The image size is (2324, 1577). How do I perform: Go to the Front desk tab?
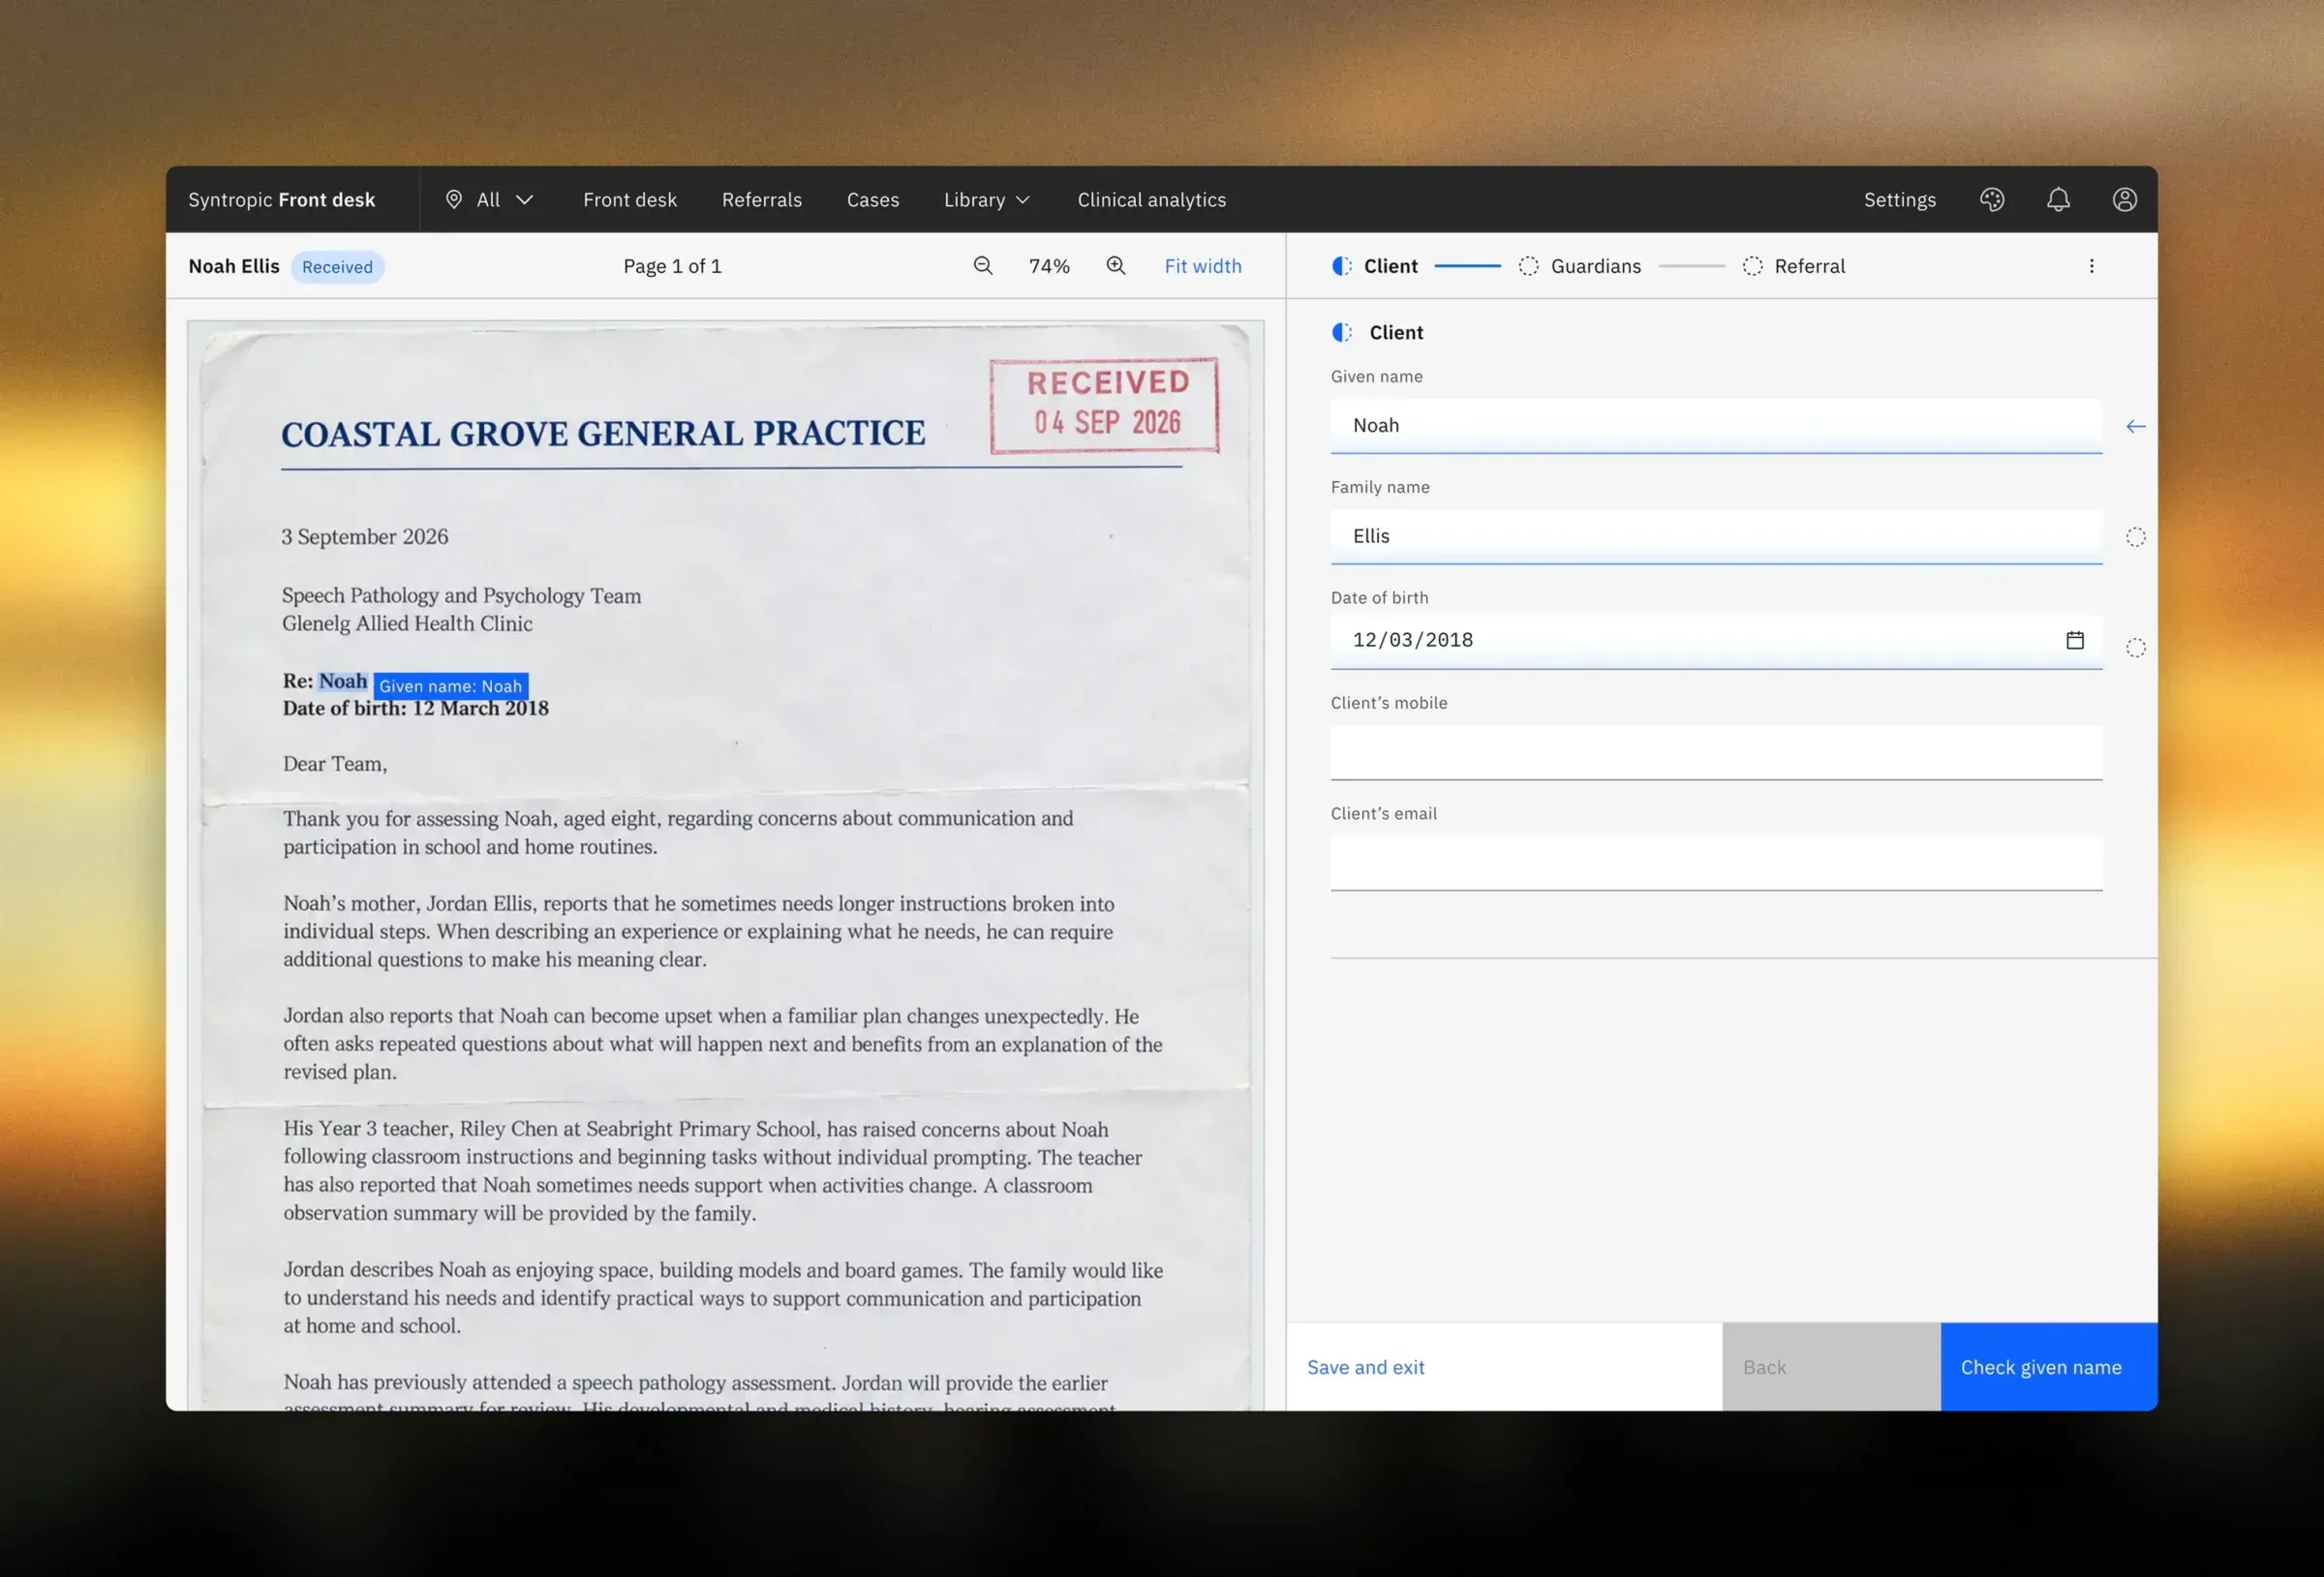[630, 200]
